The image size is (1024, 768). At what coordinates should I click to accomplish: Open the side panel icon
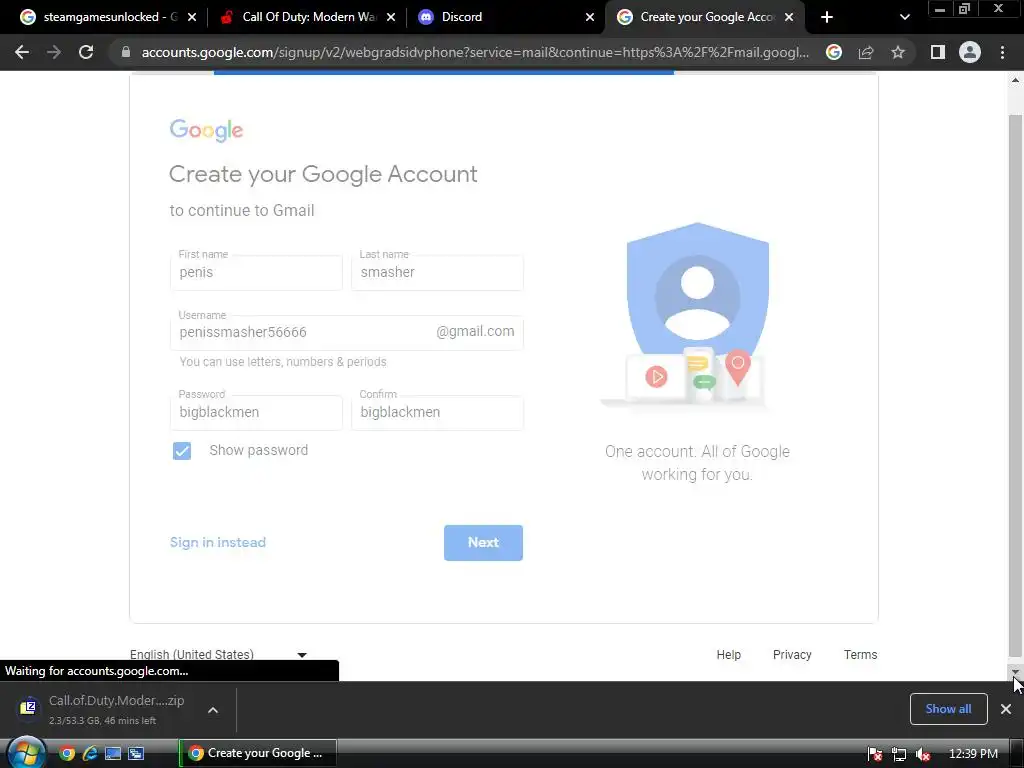tap(938, 52)
